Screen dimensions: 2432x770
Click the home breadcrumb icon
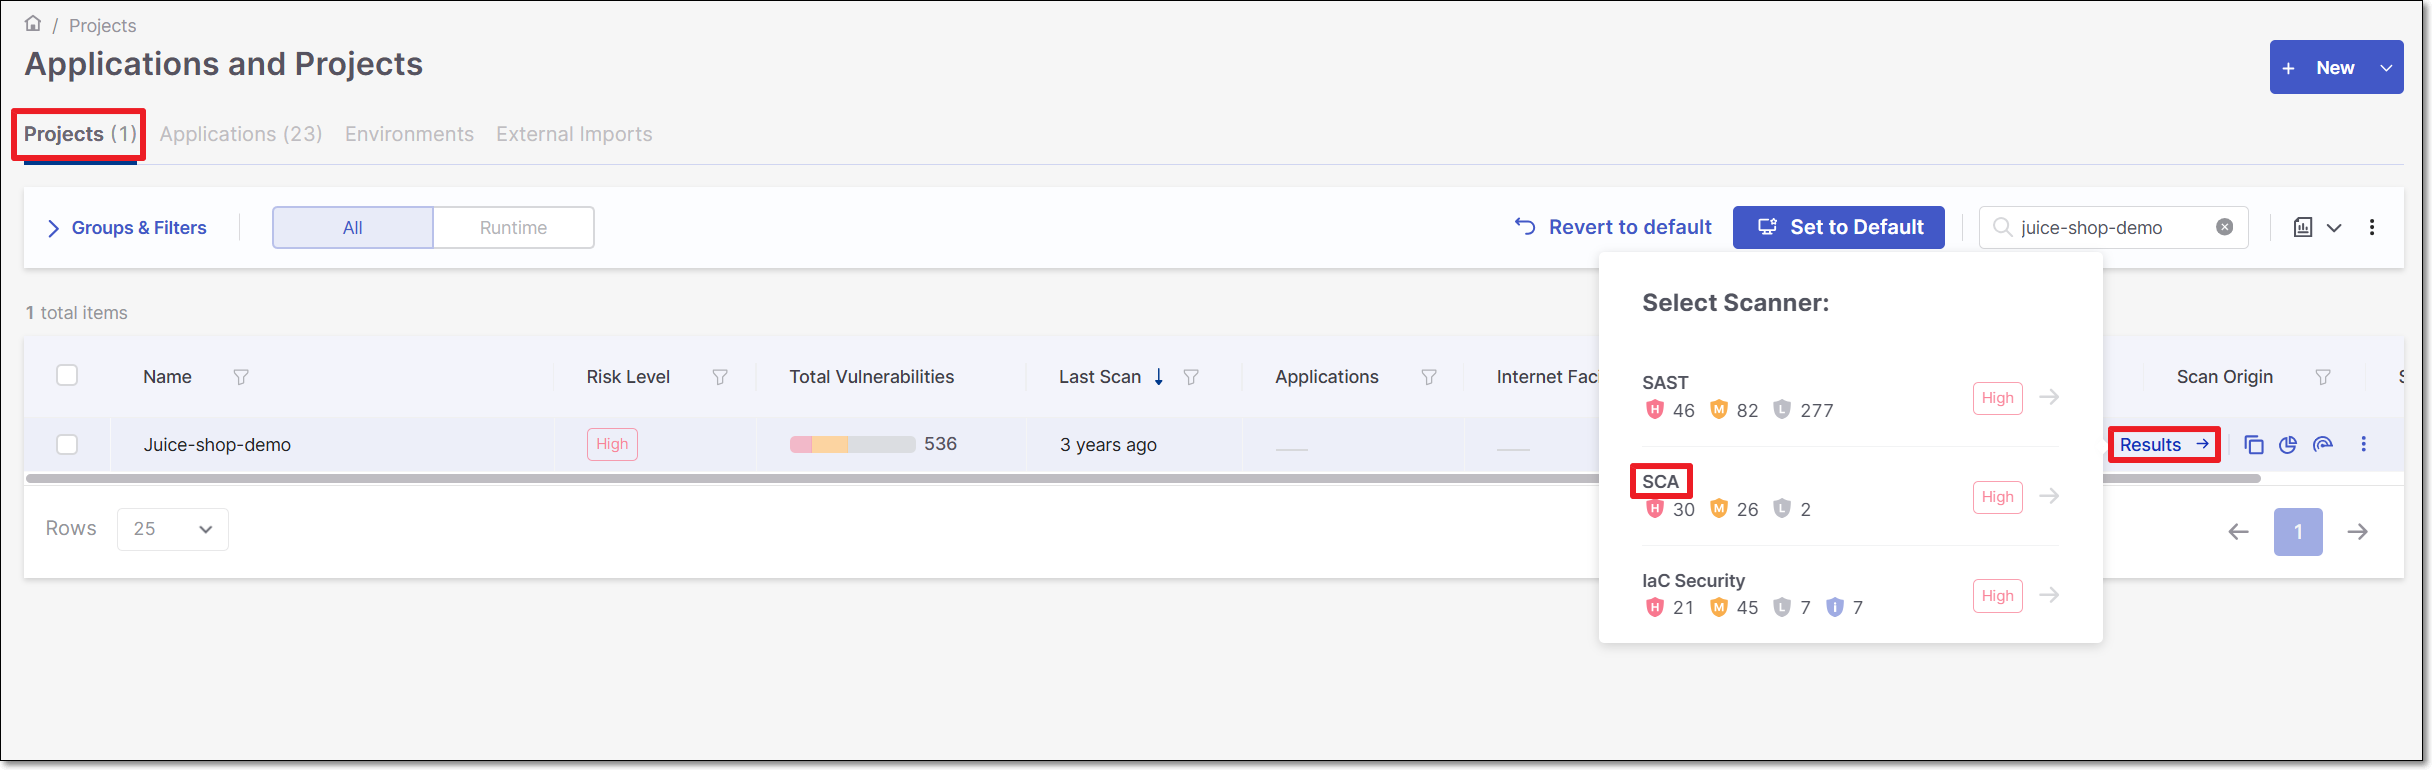33,24
